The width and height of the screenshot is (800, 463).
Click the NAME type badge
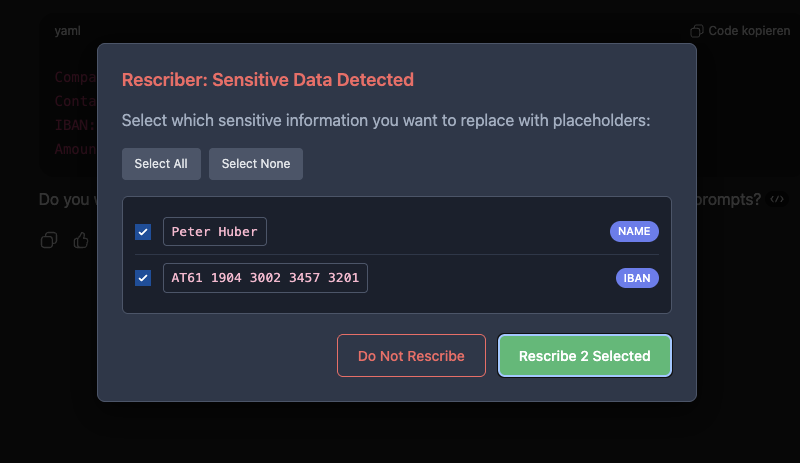[634, 232]
